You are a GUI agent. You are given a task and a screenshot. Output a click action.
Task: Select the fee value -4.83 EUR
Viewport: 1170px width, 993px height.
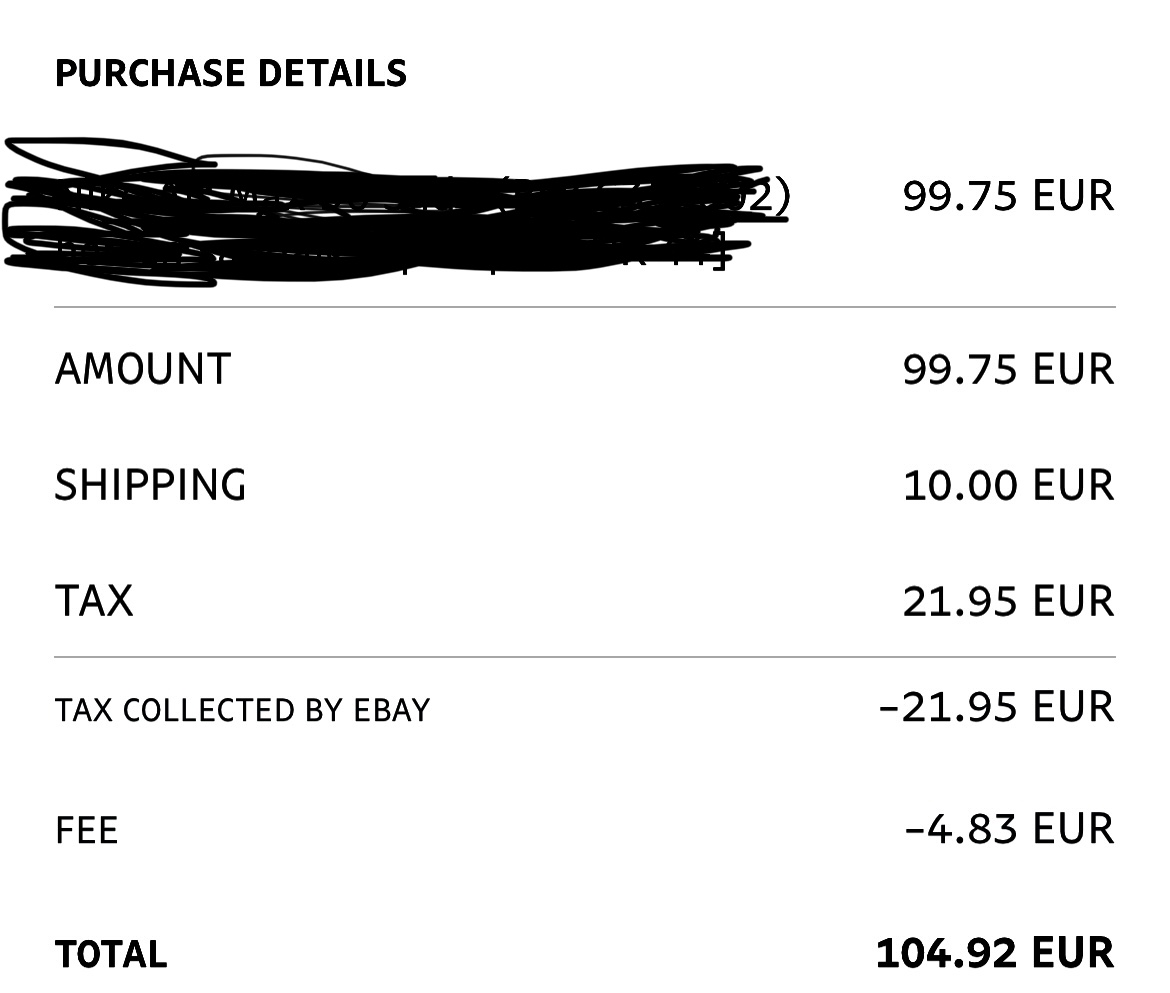point(1009,829)
